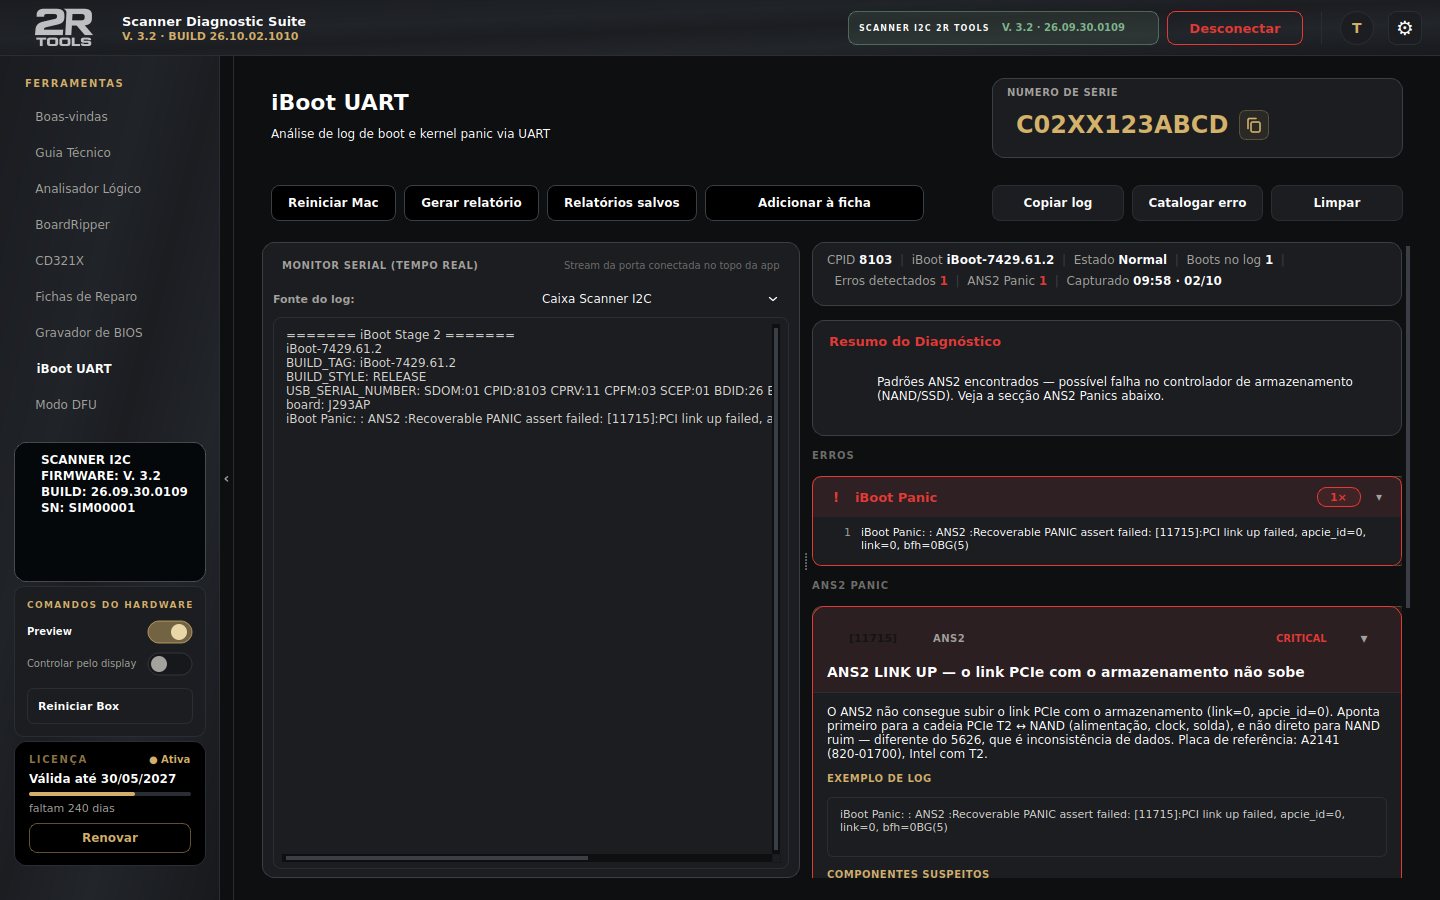Viewport: 1440px width, 900px height.
Task: Open the Fonte do log dropdown
Action: [x=659, y=299]
